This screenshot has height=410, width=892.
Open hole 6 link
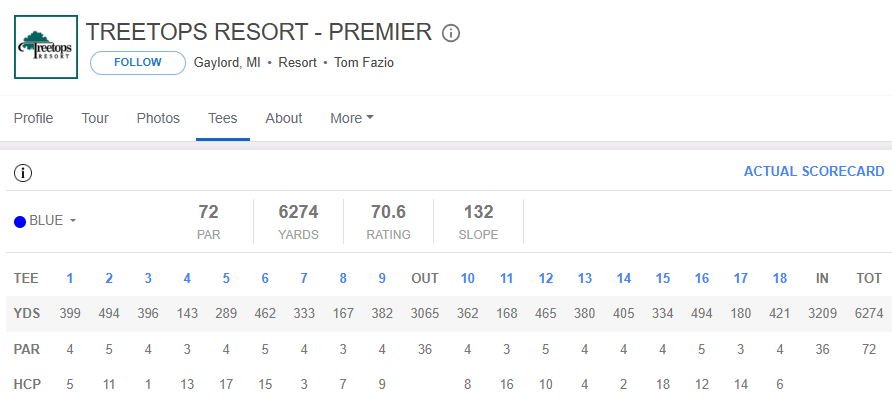(265, 278)
